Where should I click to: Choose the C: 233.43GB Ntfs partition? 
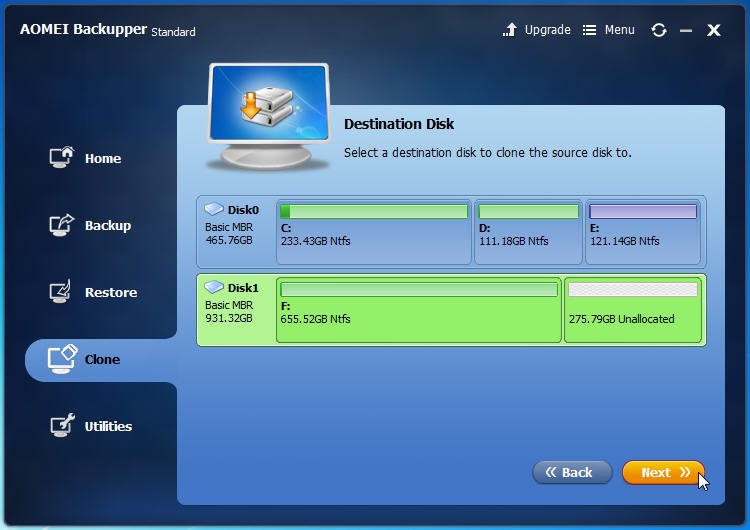pos(374,232)
